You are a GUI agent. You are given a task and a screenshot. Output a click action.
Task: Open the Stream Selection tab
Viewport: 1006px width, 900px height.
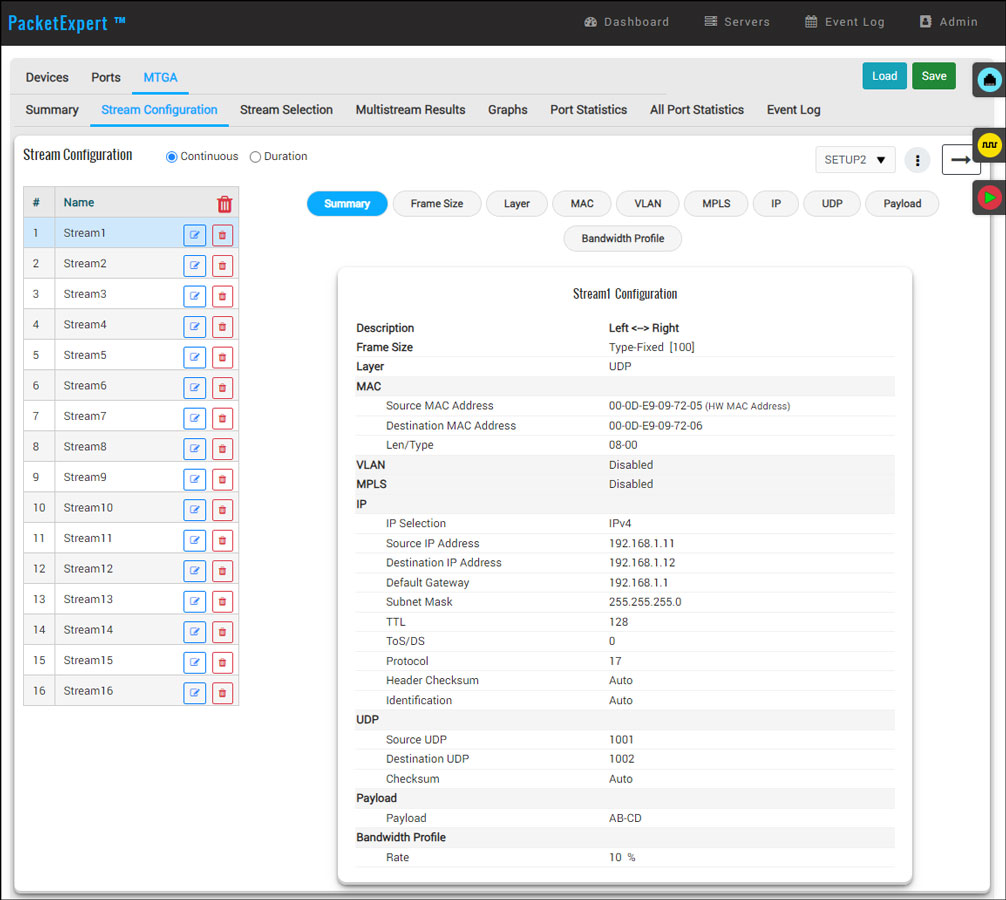click(x=286, y=110)
